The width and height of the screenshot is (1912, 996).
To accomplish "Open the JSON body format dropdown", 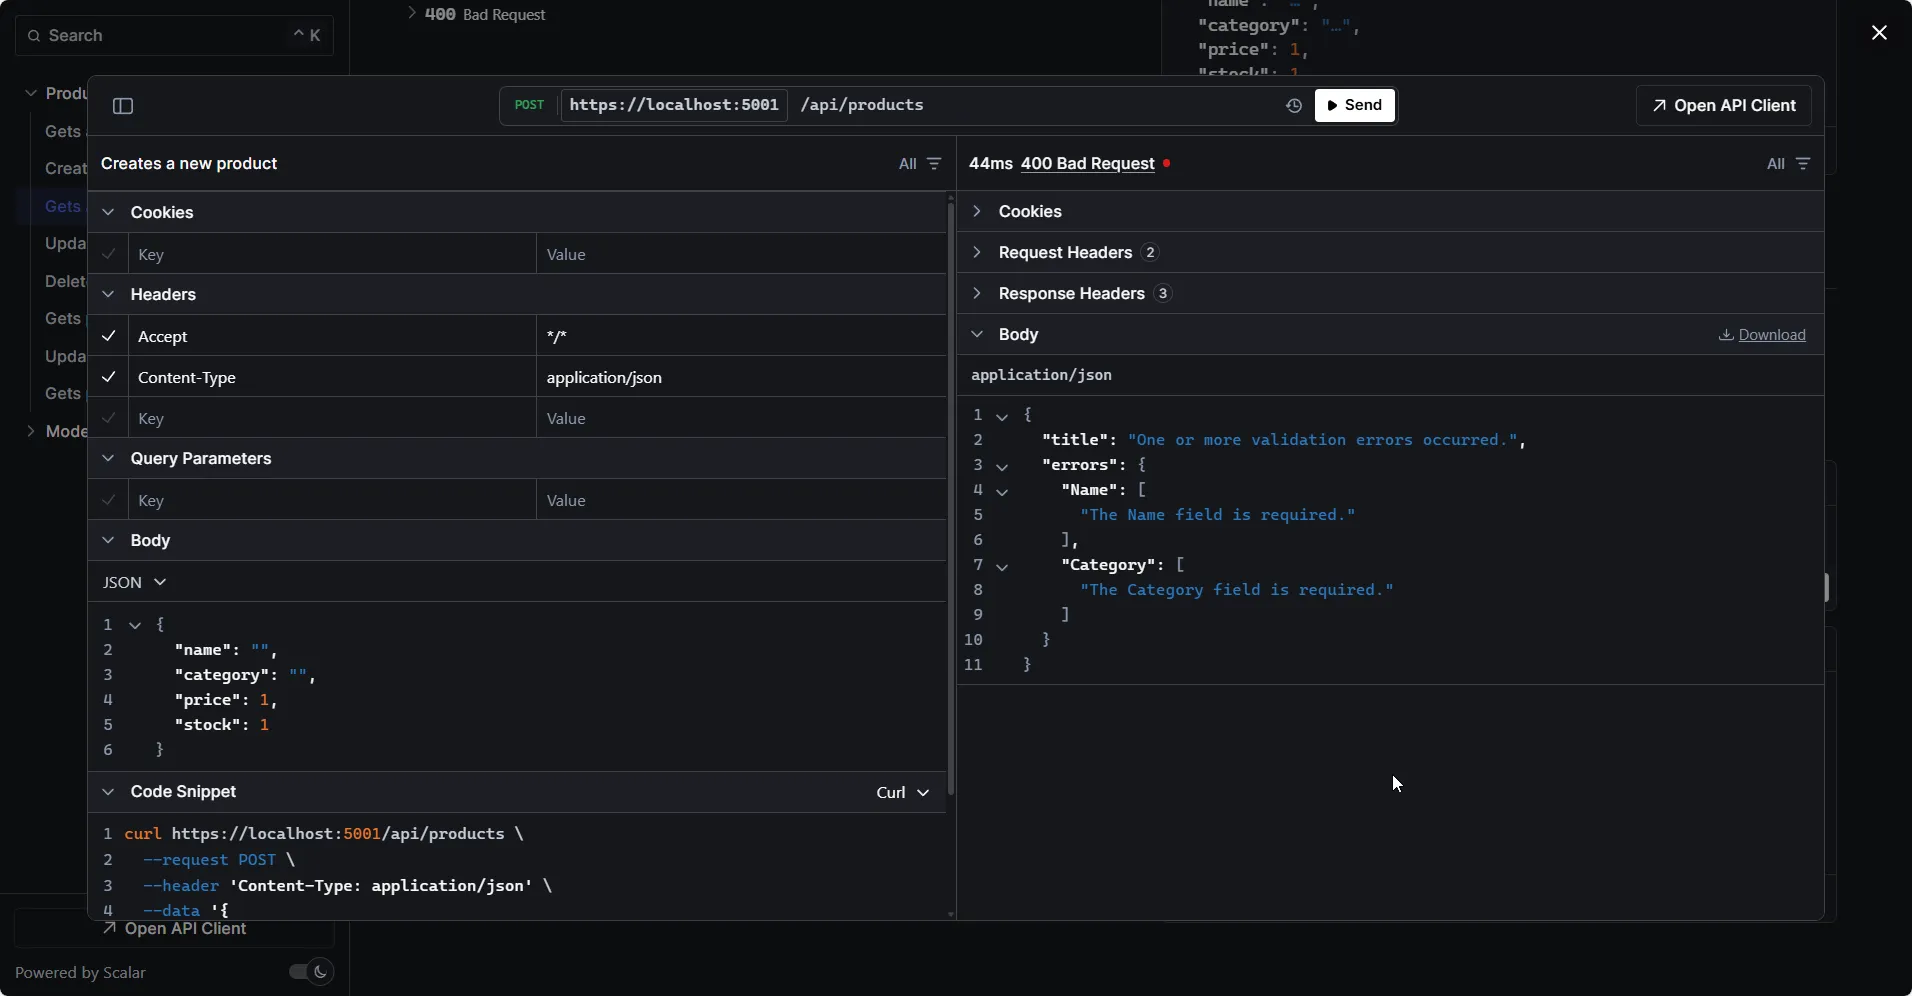I will click(135, 582).
